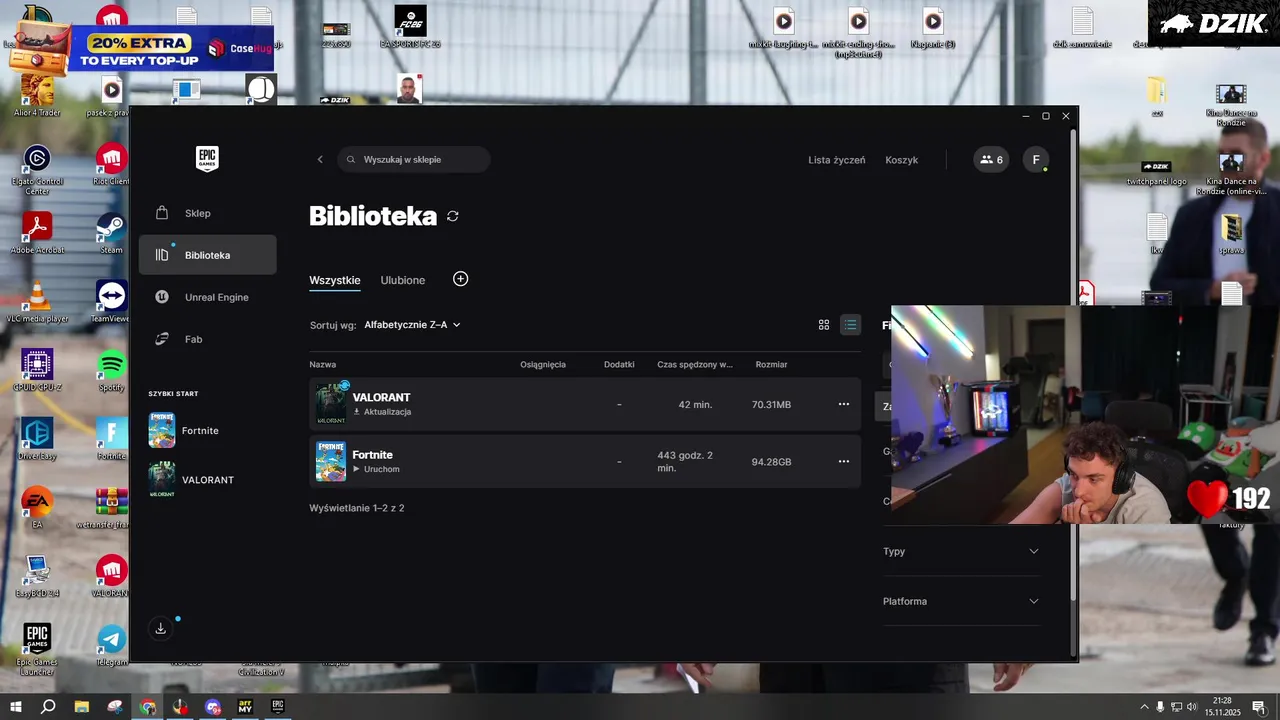Open the Steam desktop icon
The width and height of the screenshot is (1280, 720).
111,233
